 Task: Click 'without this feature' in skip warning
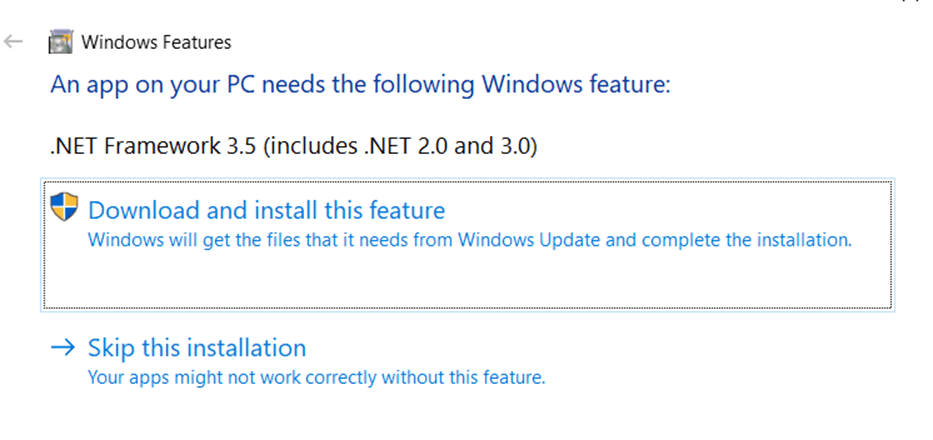464,377
